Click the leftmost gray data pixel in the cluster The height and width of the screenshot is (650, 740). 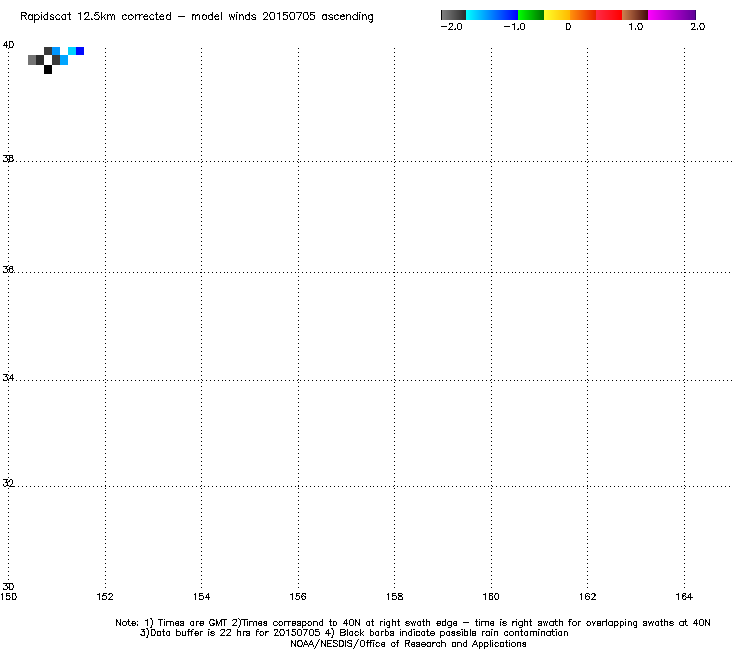(x=32, y=60)
